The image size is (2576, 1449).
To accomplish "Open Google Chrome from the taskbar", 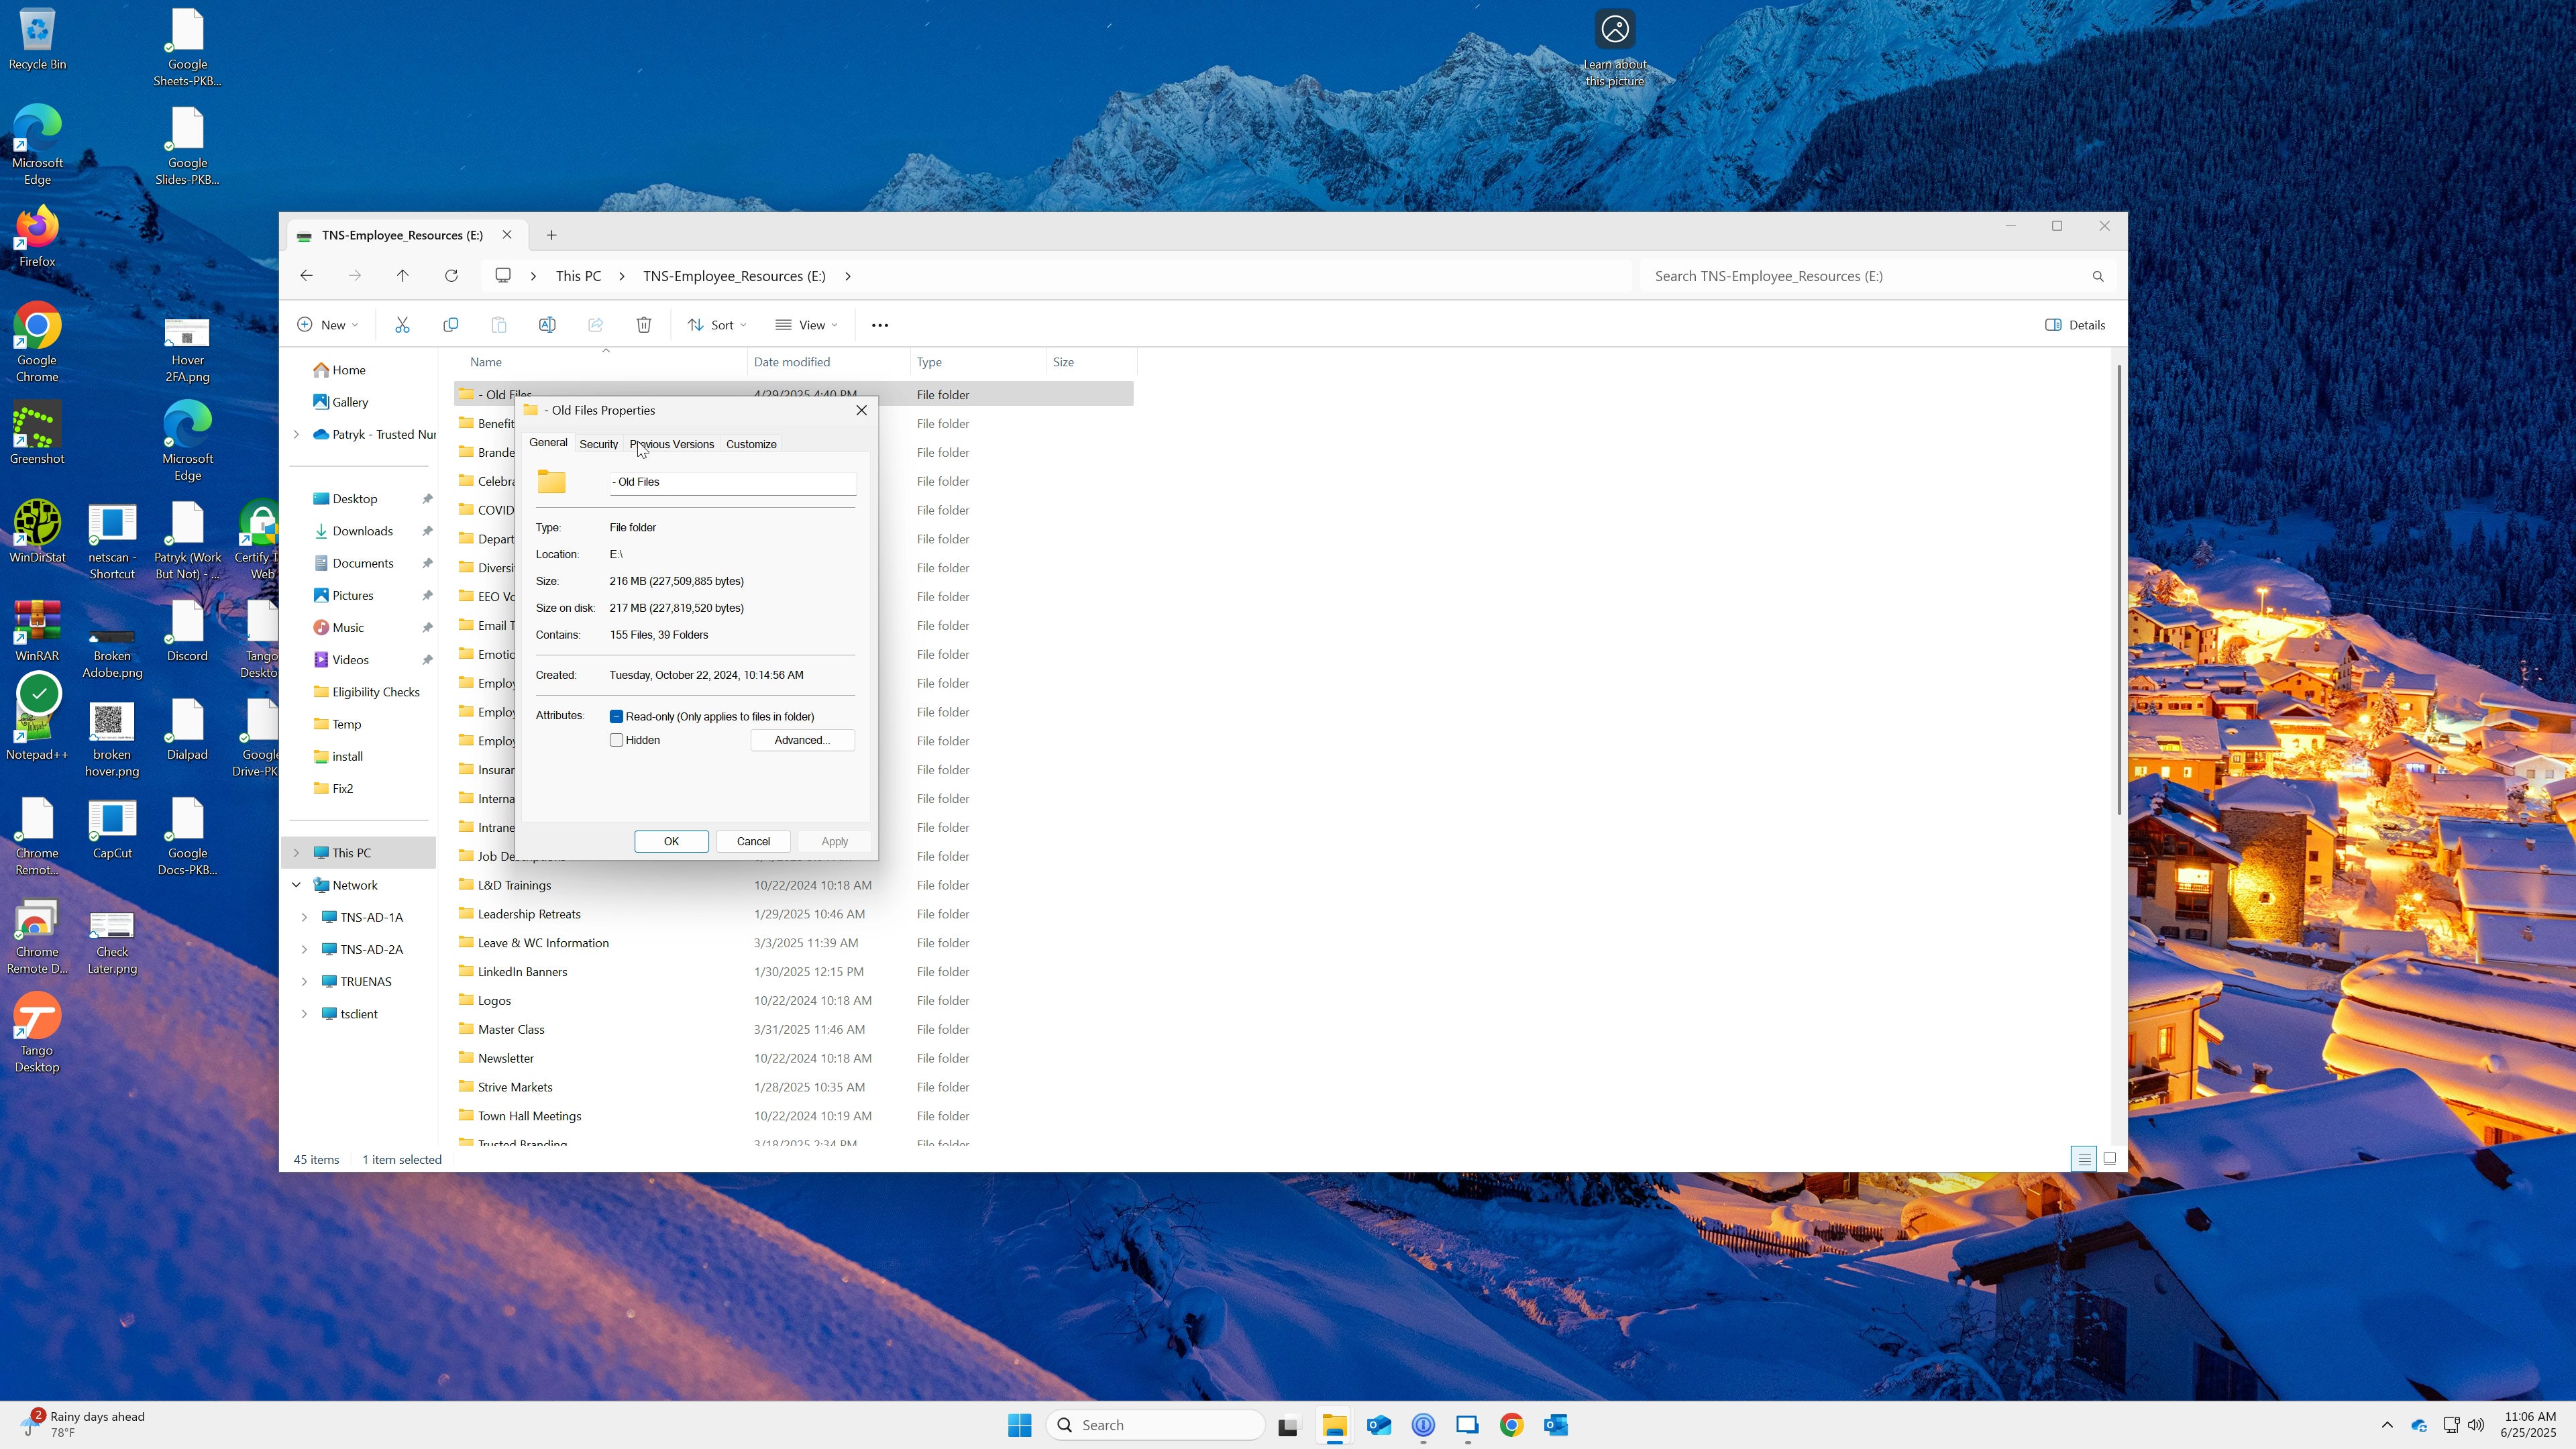I will point(1512,1425).
